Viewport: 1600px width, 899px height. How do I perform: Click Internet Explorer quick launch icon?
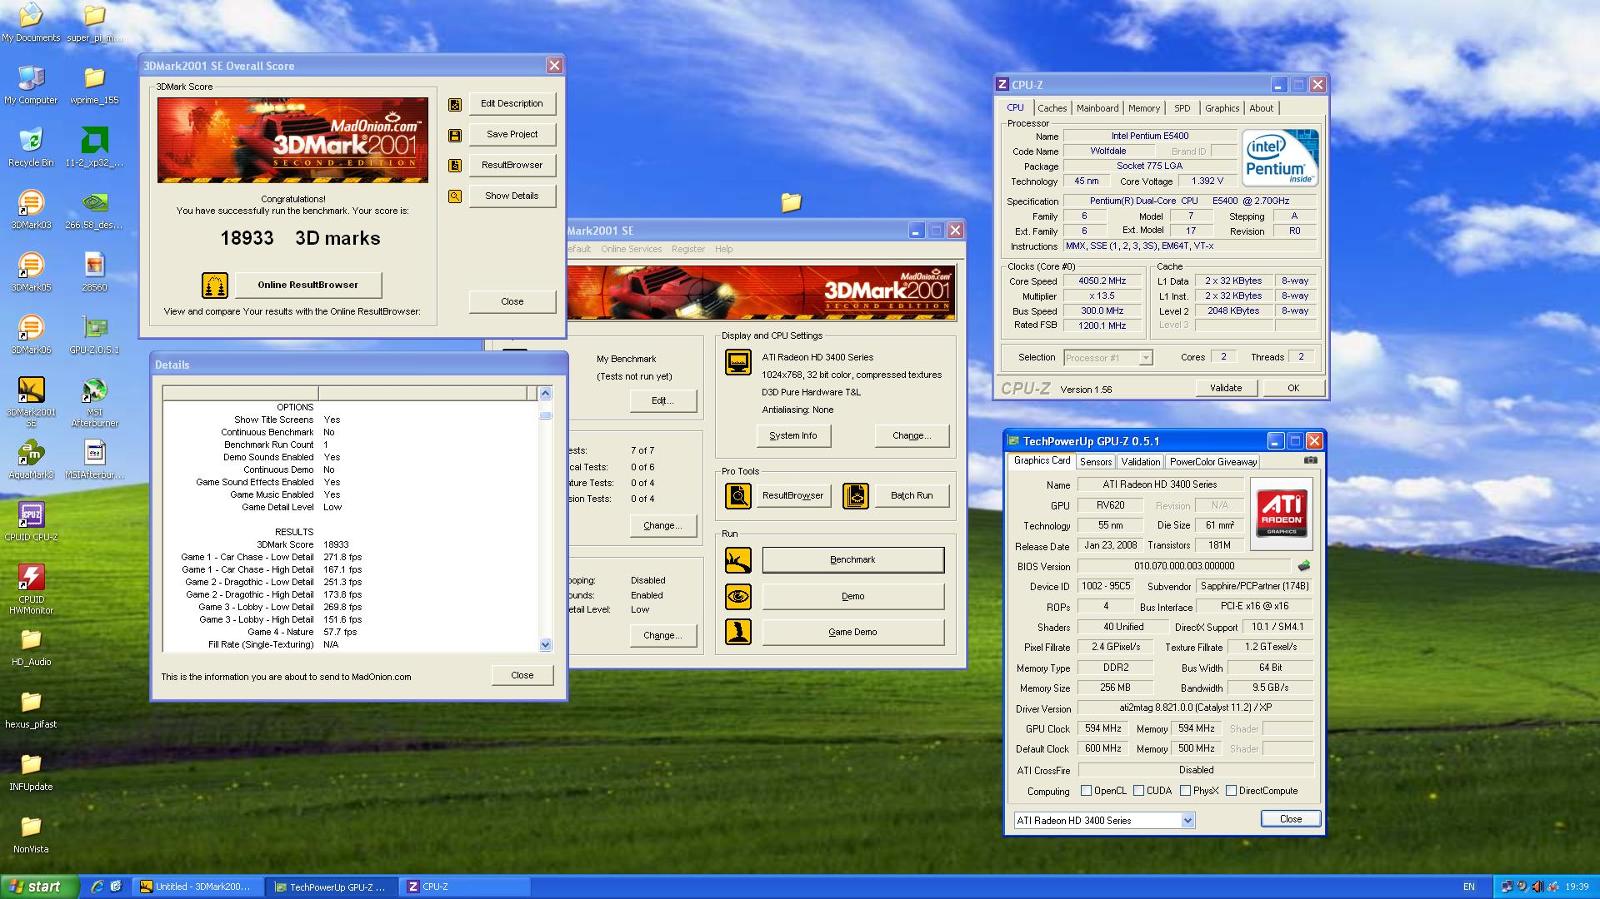(97, 886)
